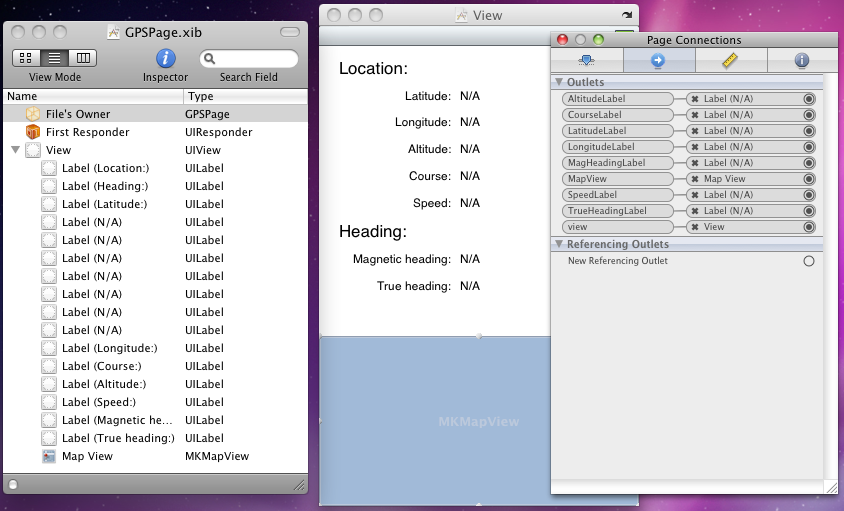Screen dimensions: 844x511
Task: Select Label (Location:) in the object list
Action: click(x=156, y=168)
